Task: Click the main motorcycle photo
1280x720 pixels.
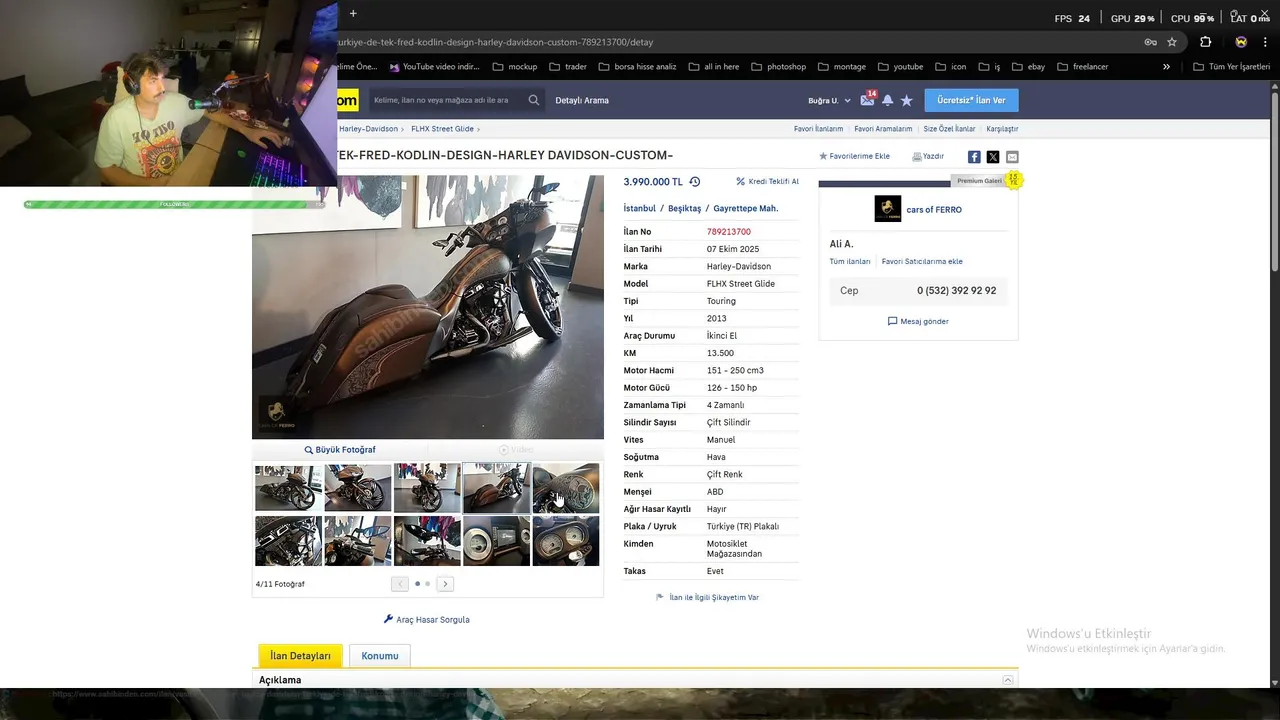Action: [428, 307]
